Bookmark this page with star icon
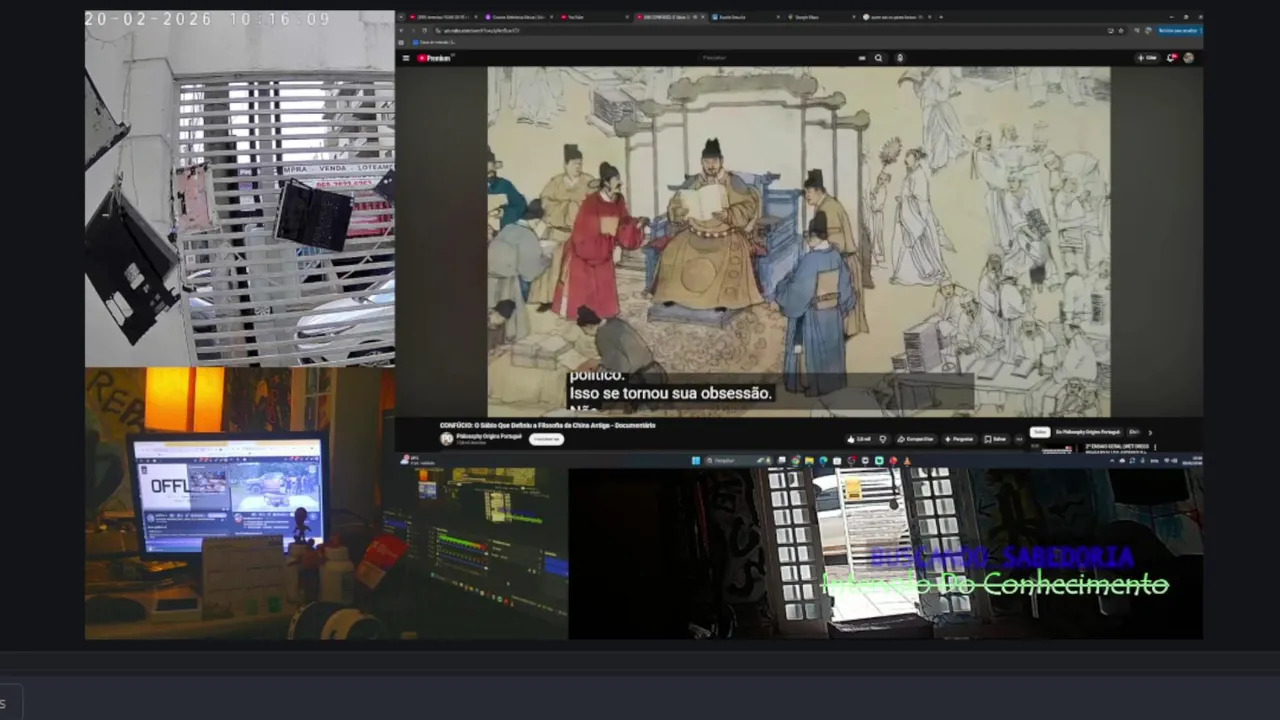 1121,30
